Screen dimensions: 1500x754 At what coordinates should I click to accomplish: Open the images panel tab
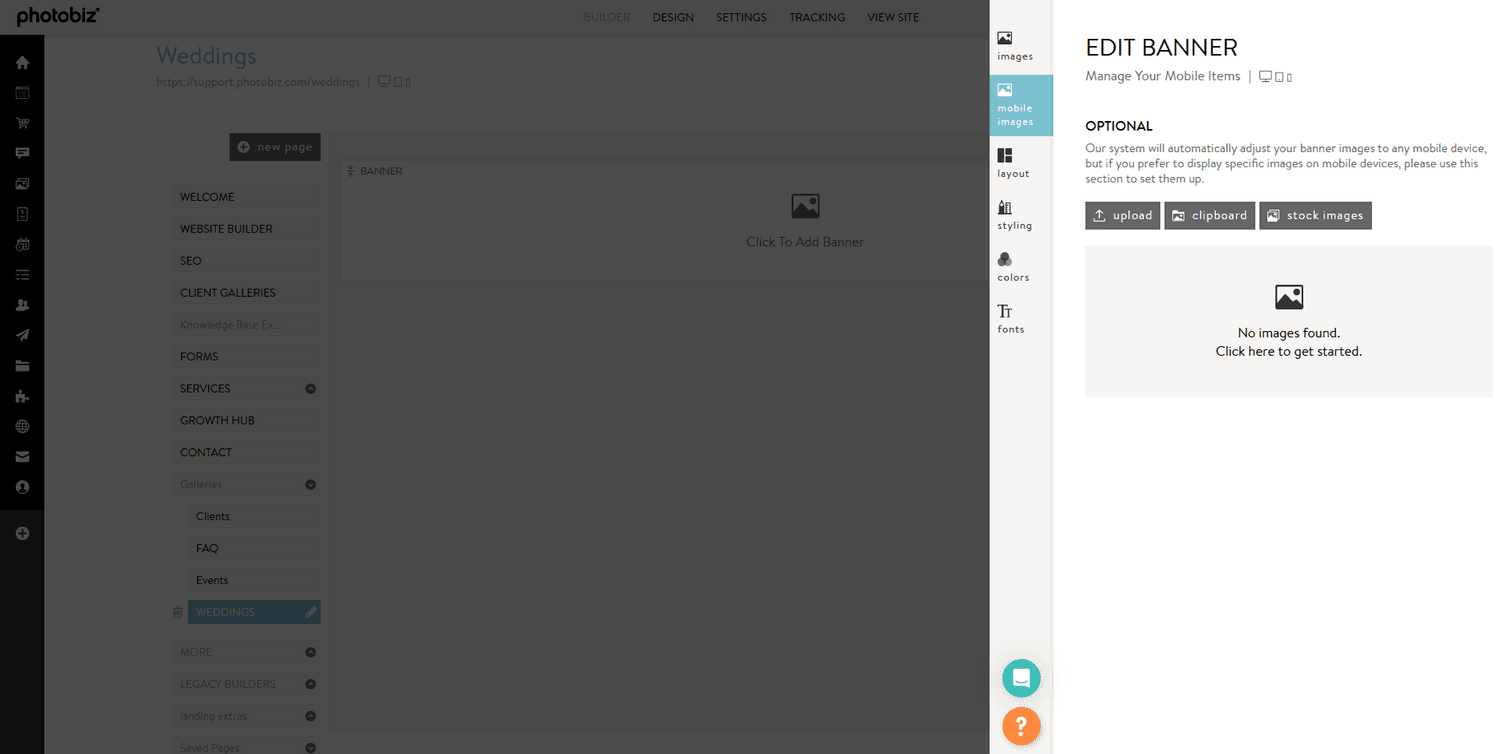1014,46
